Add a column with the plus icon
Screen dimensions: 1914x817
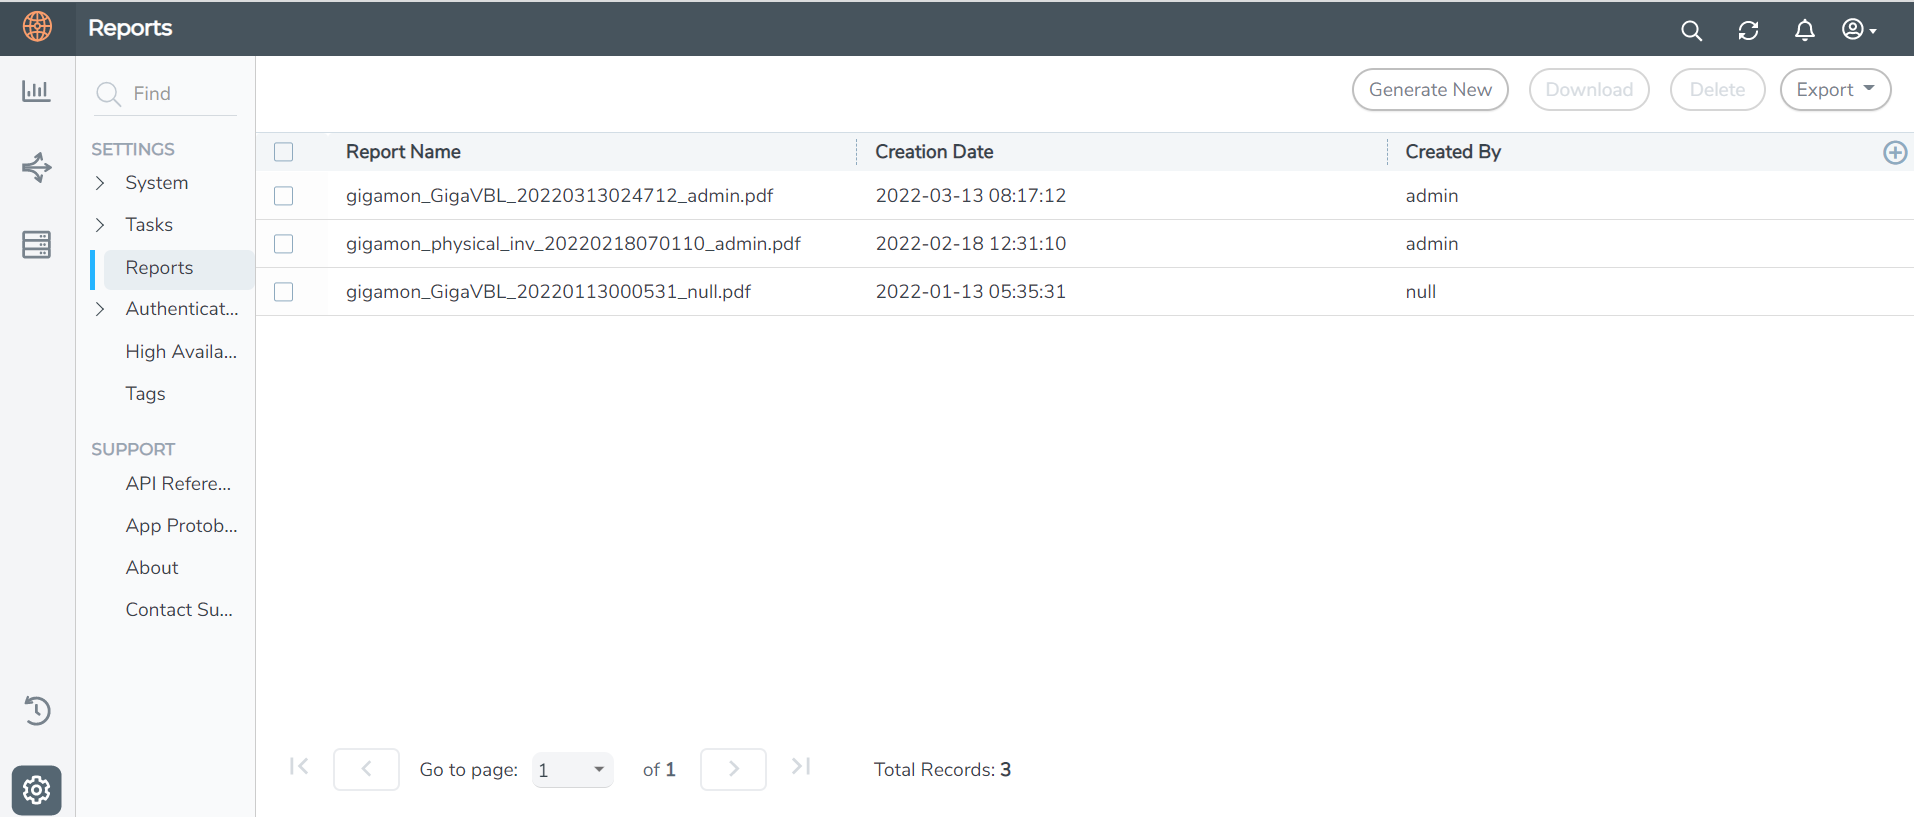[x=1894, y=152]
